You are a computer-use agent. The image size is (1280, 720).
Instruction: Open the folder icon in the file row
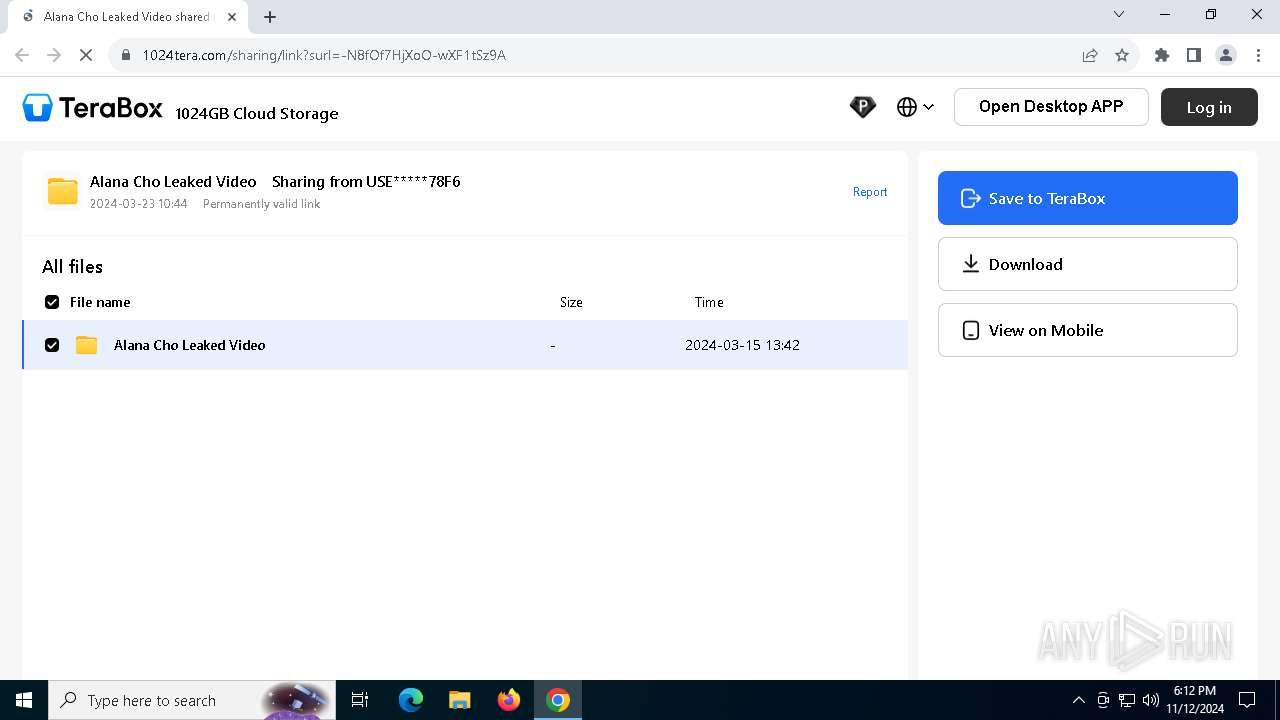87,345
